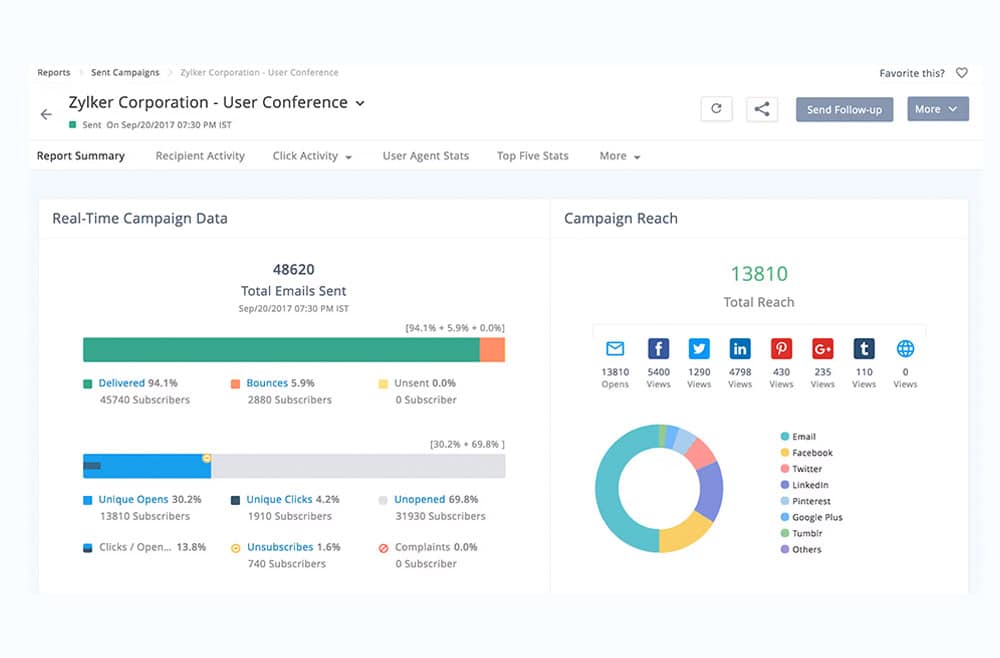Expand the campaign title dropdown chevron
This screenshot has width=1000, height=658.
point(360,103)
